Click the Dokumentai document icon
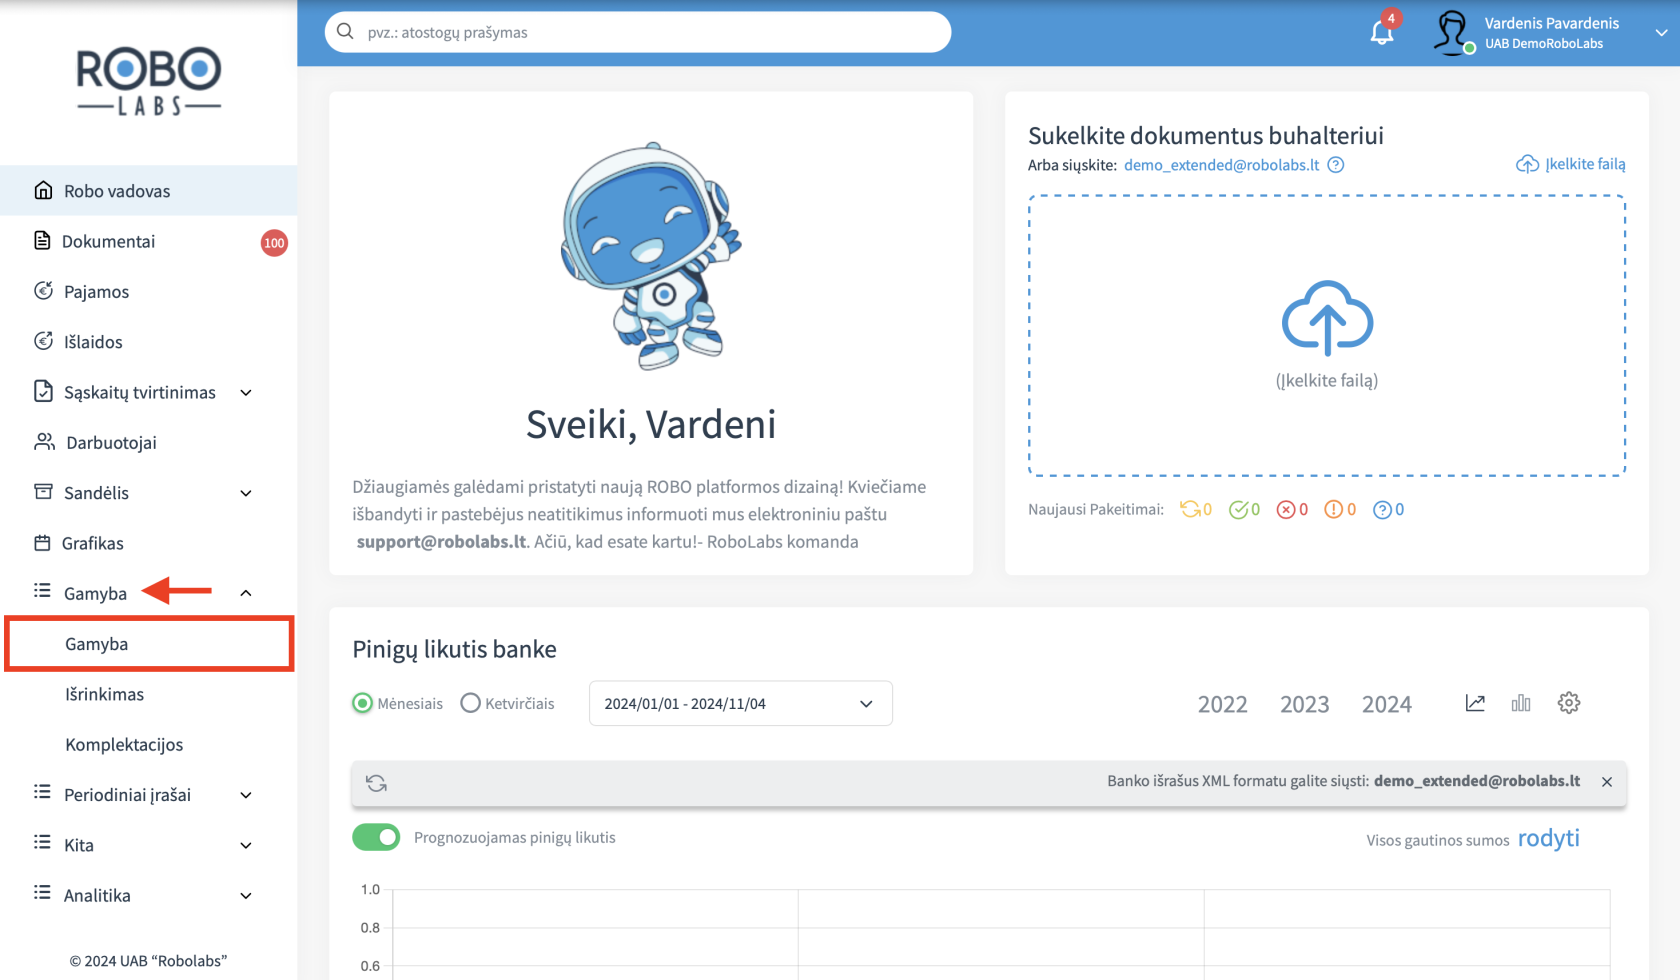This screenshot has height=980, width=1680. (x=42, y=240)
